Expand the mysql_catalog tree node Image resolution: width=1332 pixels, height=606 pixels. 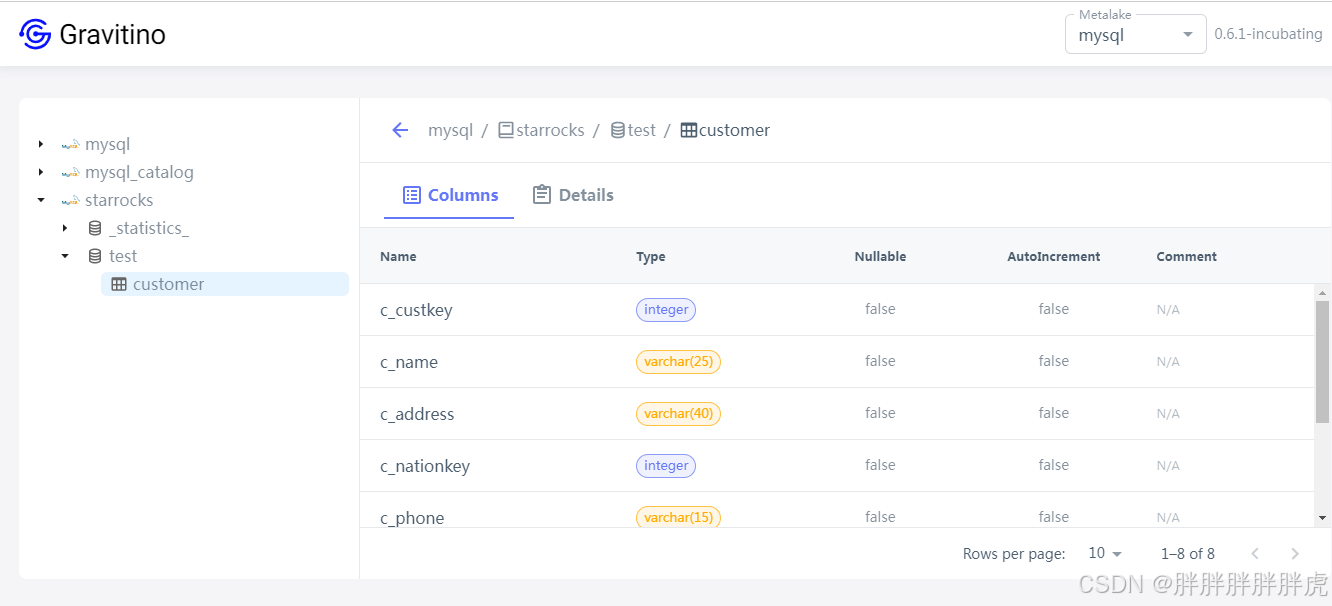41,172
